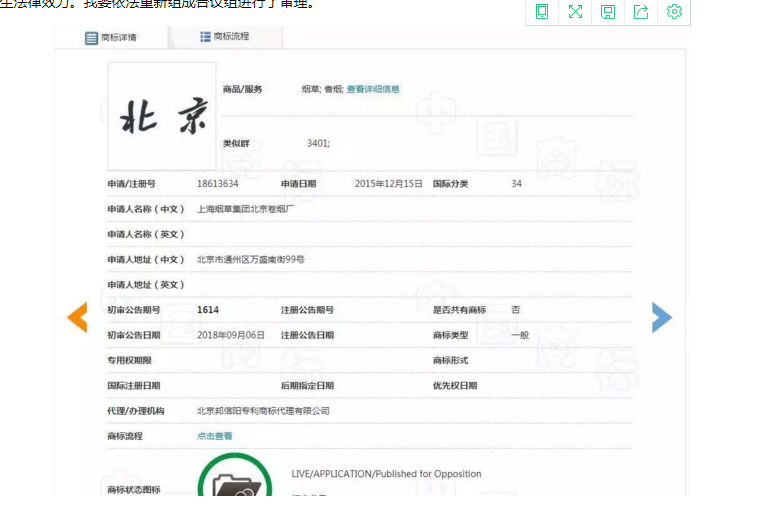Click the 专用权期限 label
769x505 pixels.
click(x=129, y=360)
